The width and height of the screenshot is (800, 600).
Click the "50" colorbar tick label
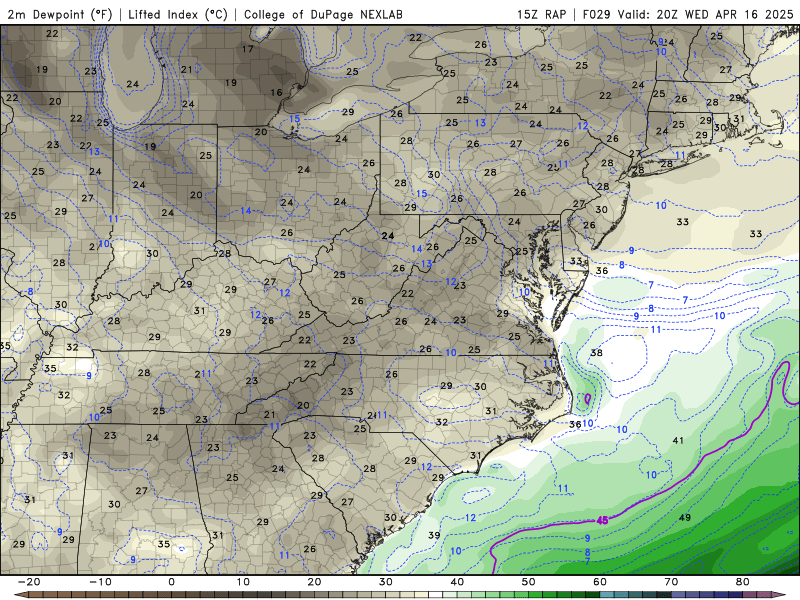pos(529,582)
